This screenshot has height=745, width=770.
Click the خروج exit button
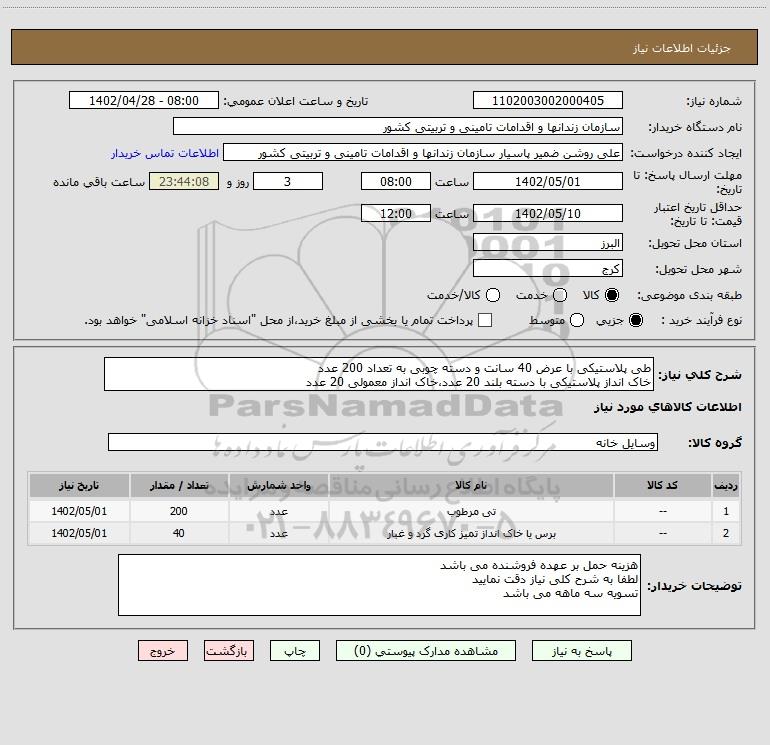point(163,651)
